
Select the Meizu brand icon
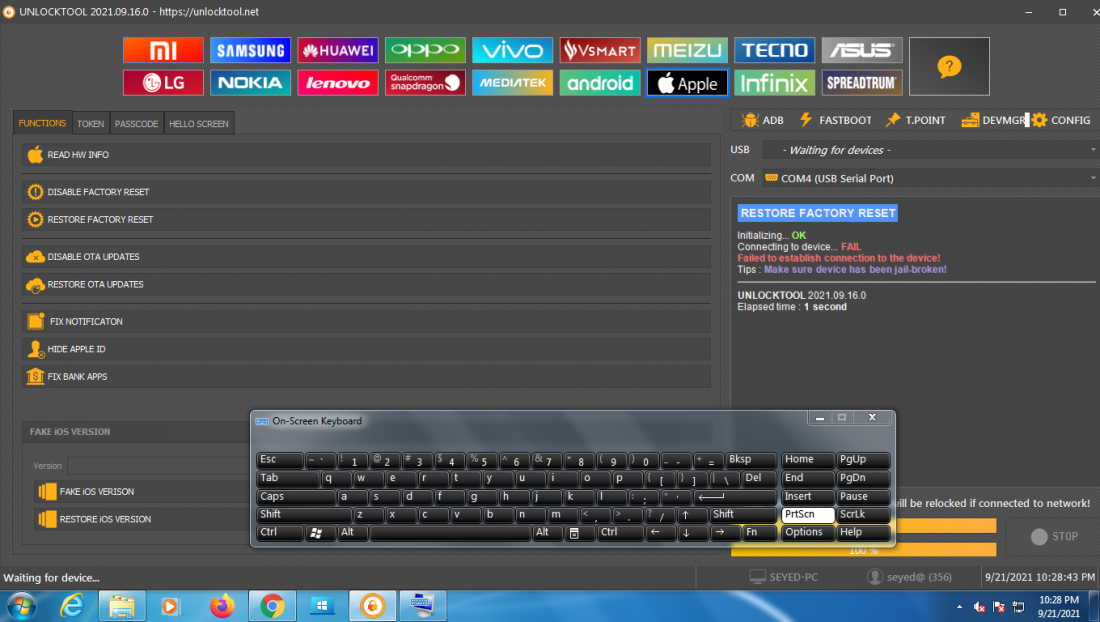click(688, 50)
